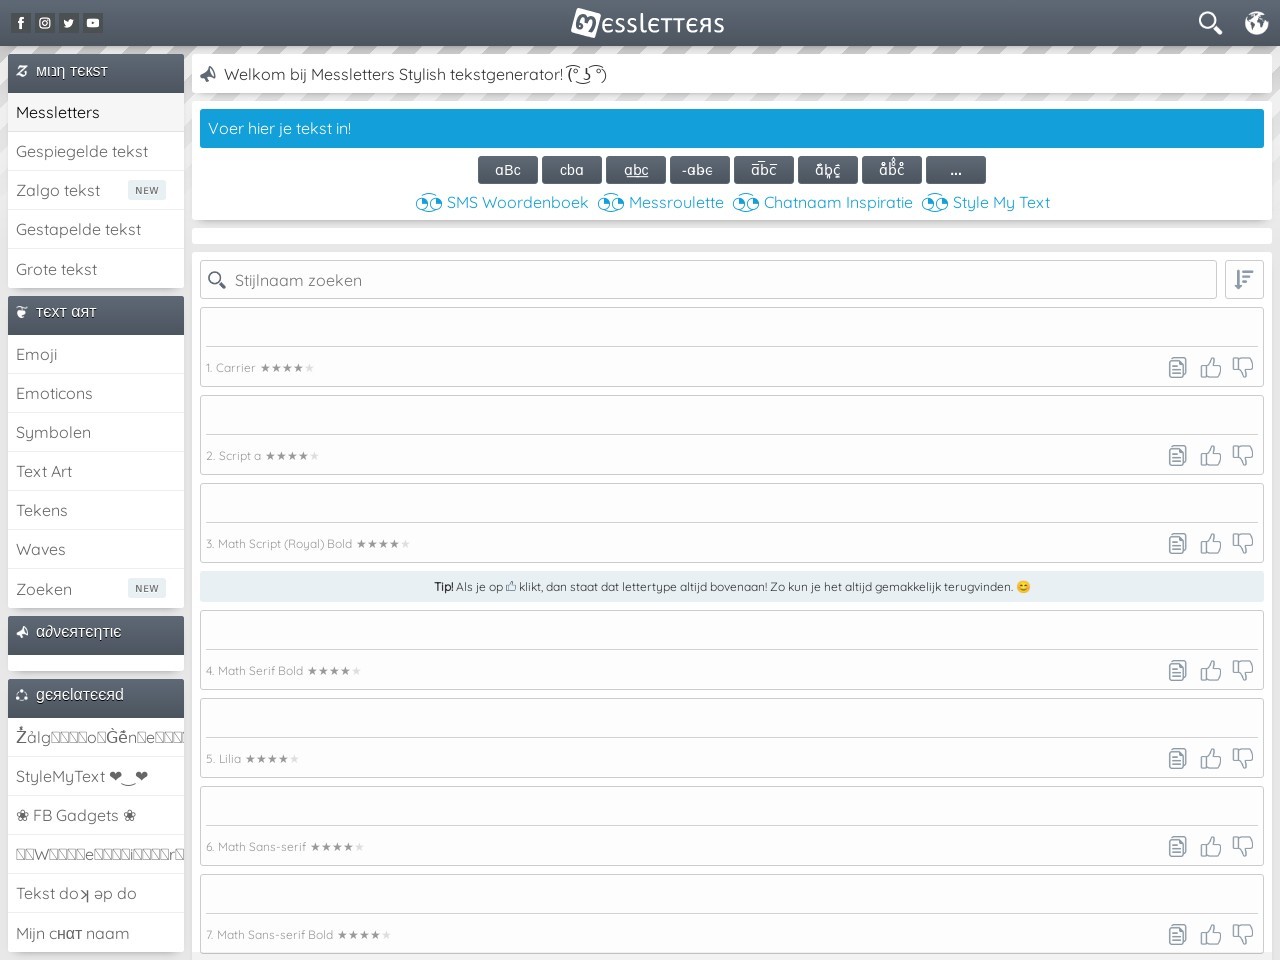Viewport: 1280px width, 960px height.
Task: Dislike the Carrier style
Action: pyautogui.click(x=1243, y=368)
